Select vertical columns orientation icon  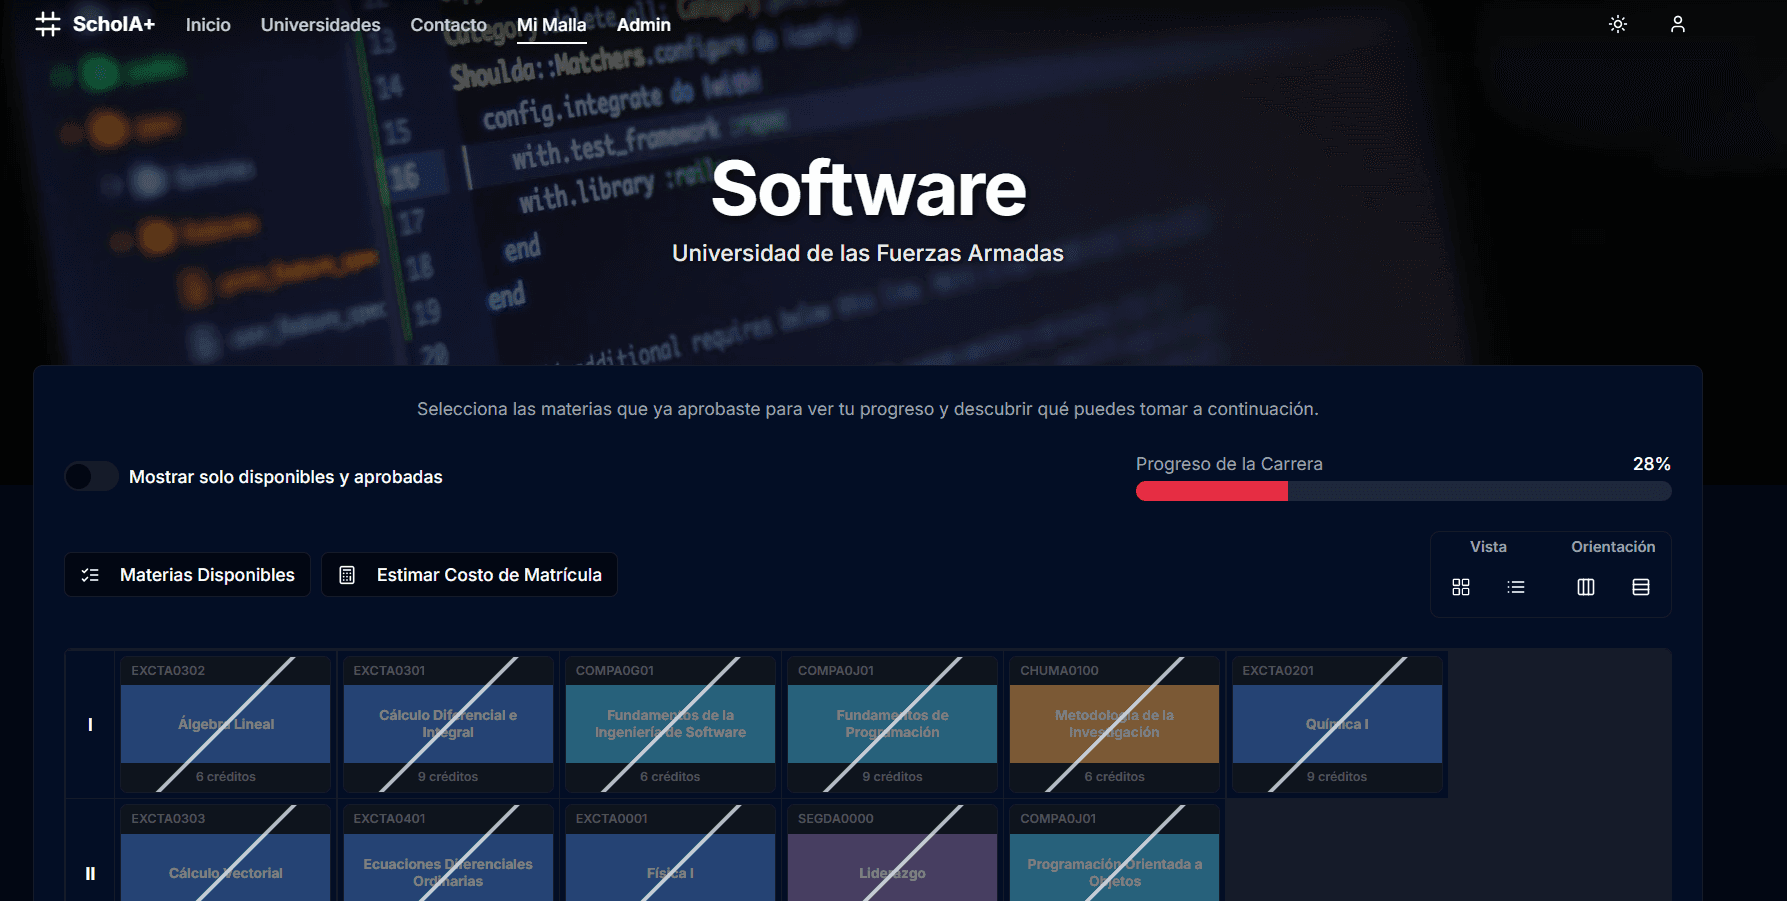[x=1585, y=587]
